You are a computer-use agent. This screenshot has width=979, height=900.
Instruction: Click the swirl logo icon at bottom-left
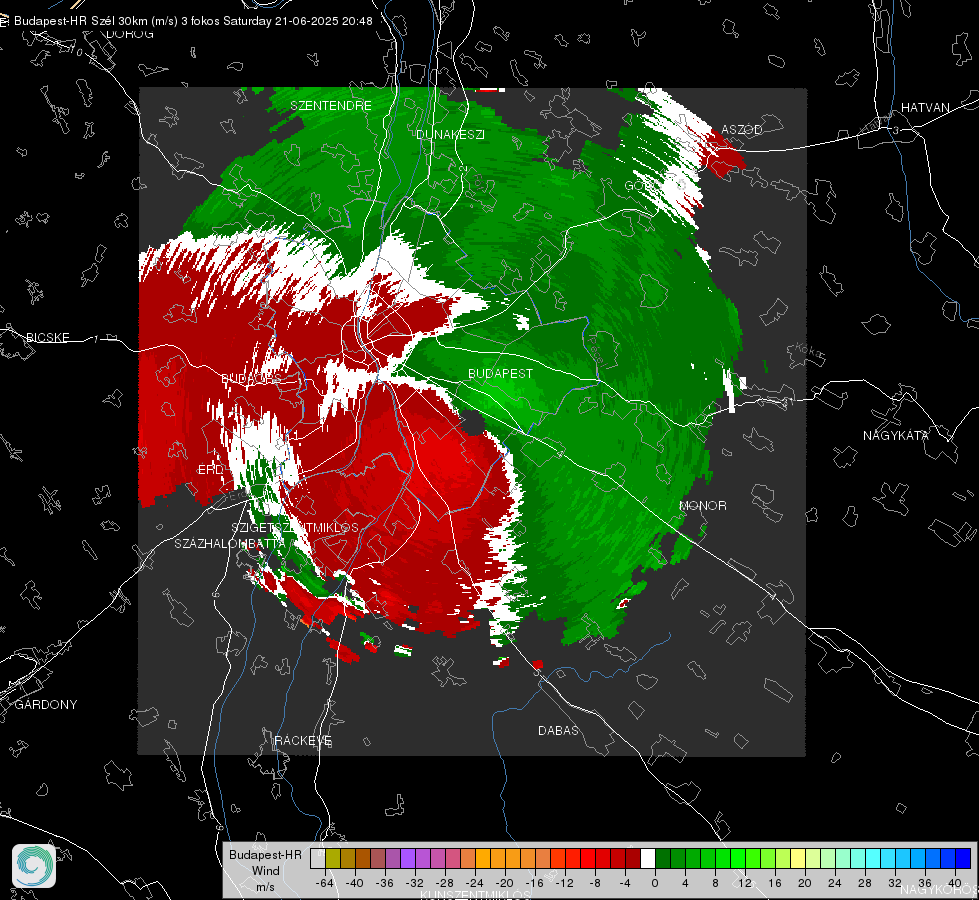point(34,866)
